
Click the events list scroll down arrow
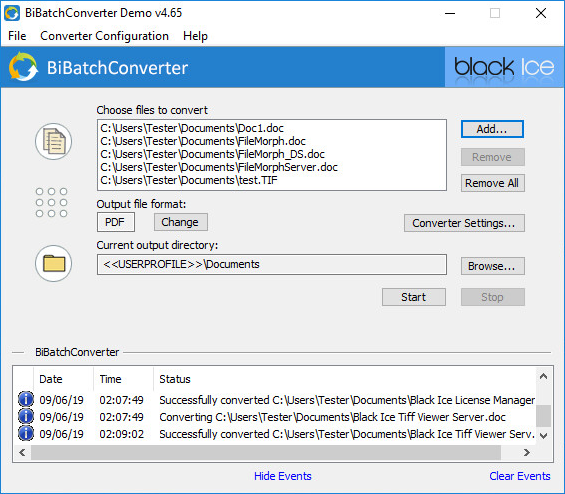544,436
